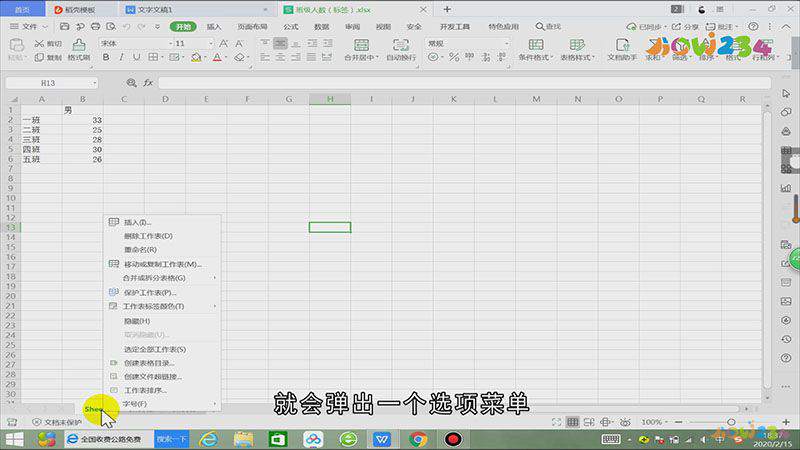Toggle Italic formatting
The width and height of the screenshot is (800, 450).
[x=121, y=58]
